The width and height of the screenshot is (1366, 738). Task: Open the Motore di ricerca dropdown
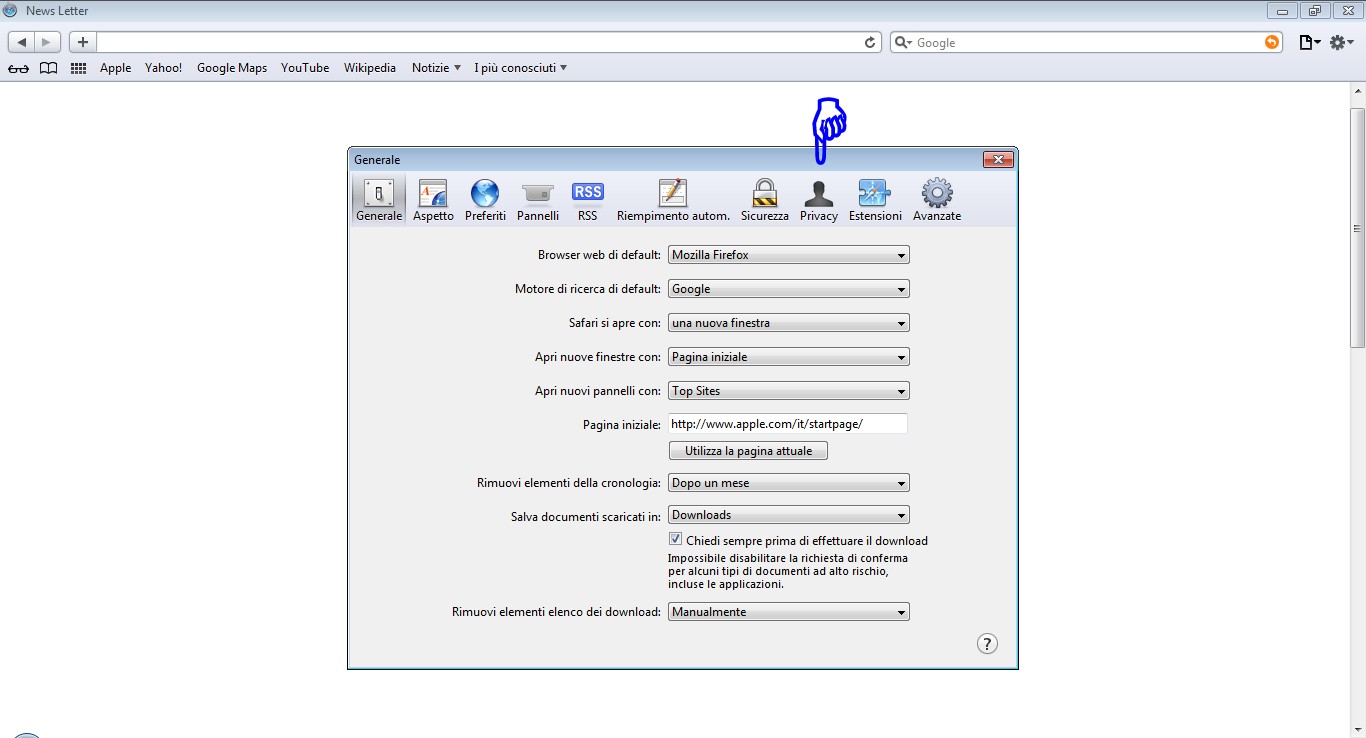point(788,289)
